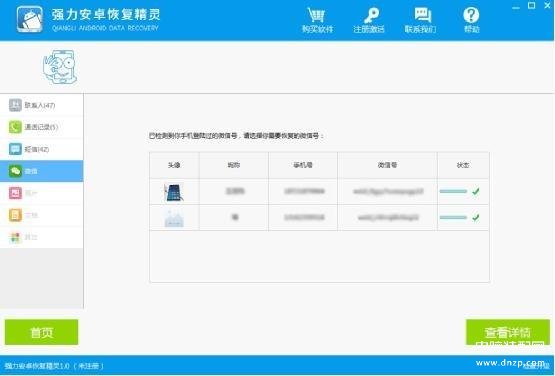This screenshot has width=555, height=376.
Task: Select the phone number cell in first row
Action: tap(303, 192)
